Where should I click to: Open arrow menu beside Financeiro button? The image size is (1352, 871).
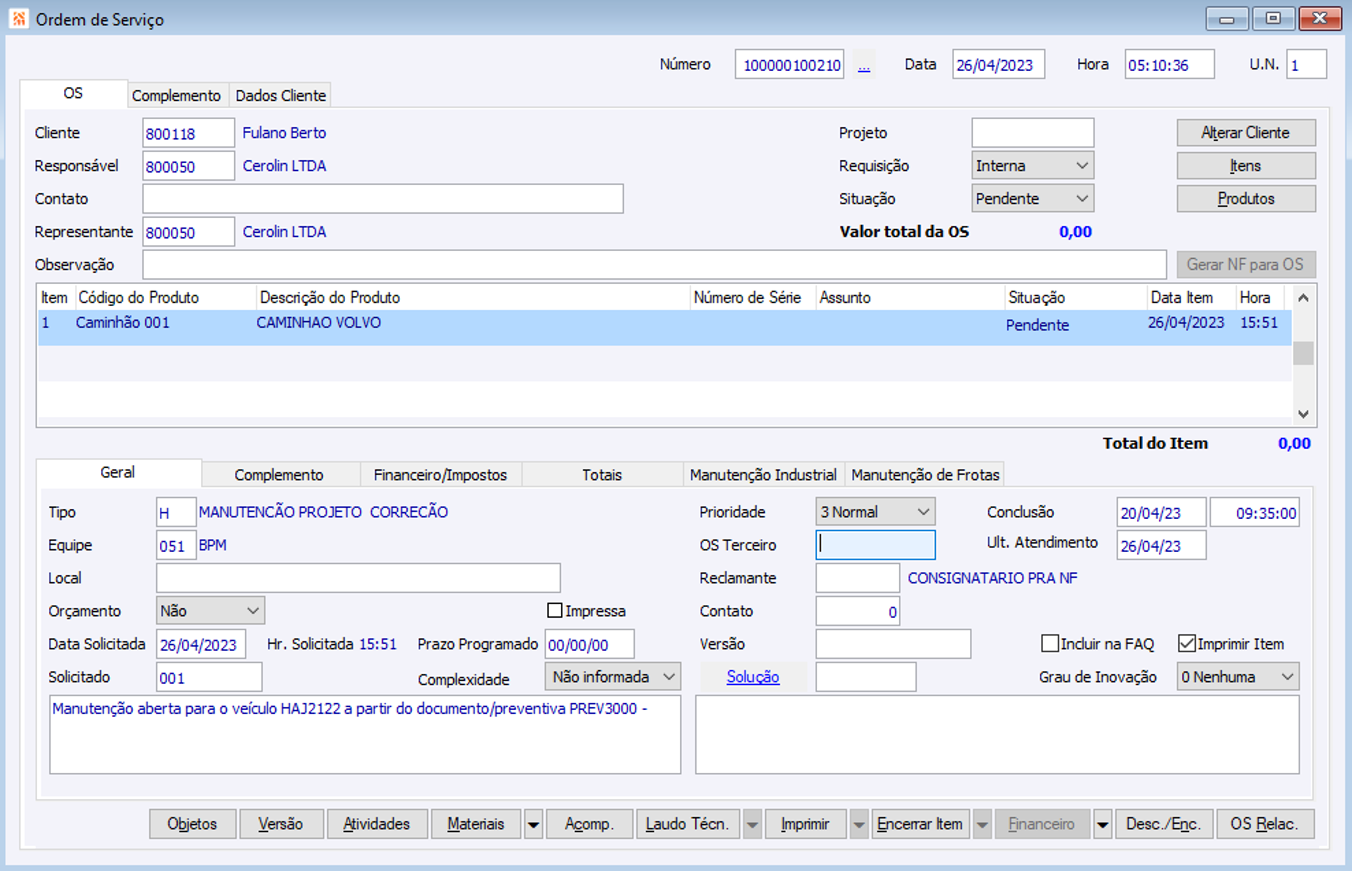pos(1102,825)
